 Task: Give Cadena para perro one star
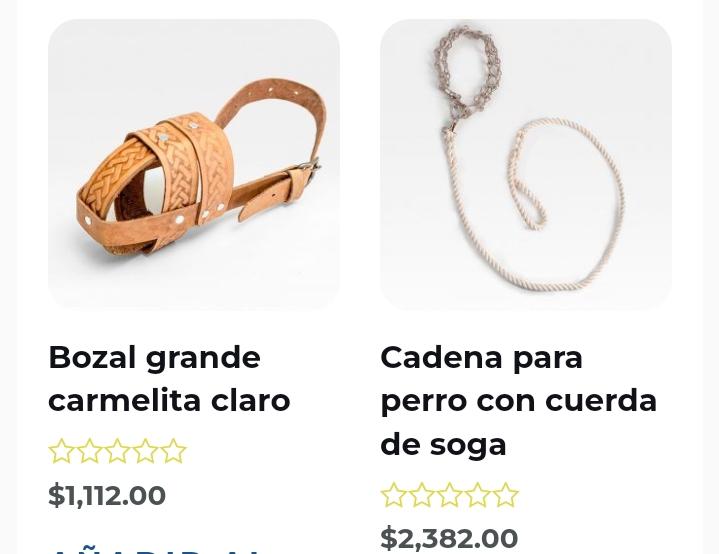pos(393,494)
